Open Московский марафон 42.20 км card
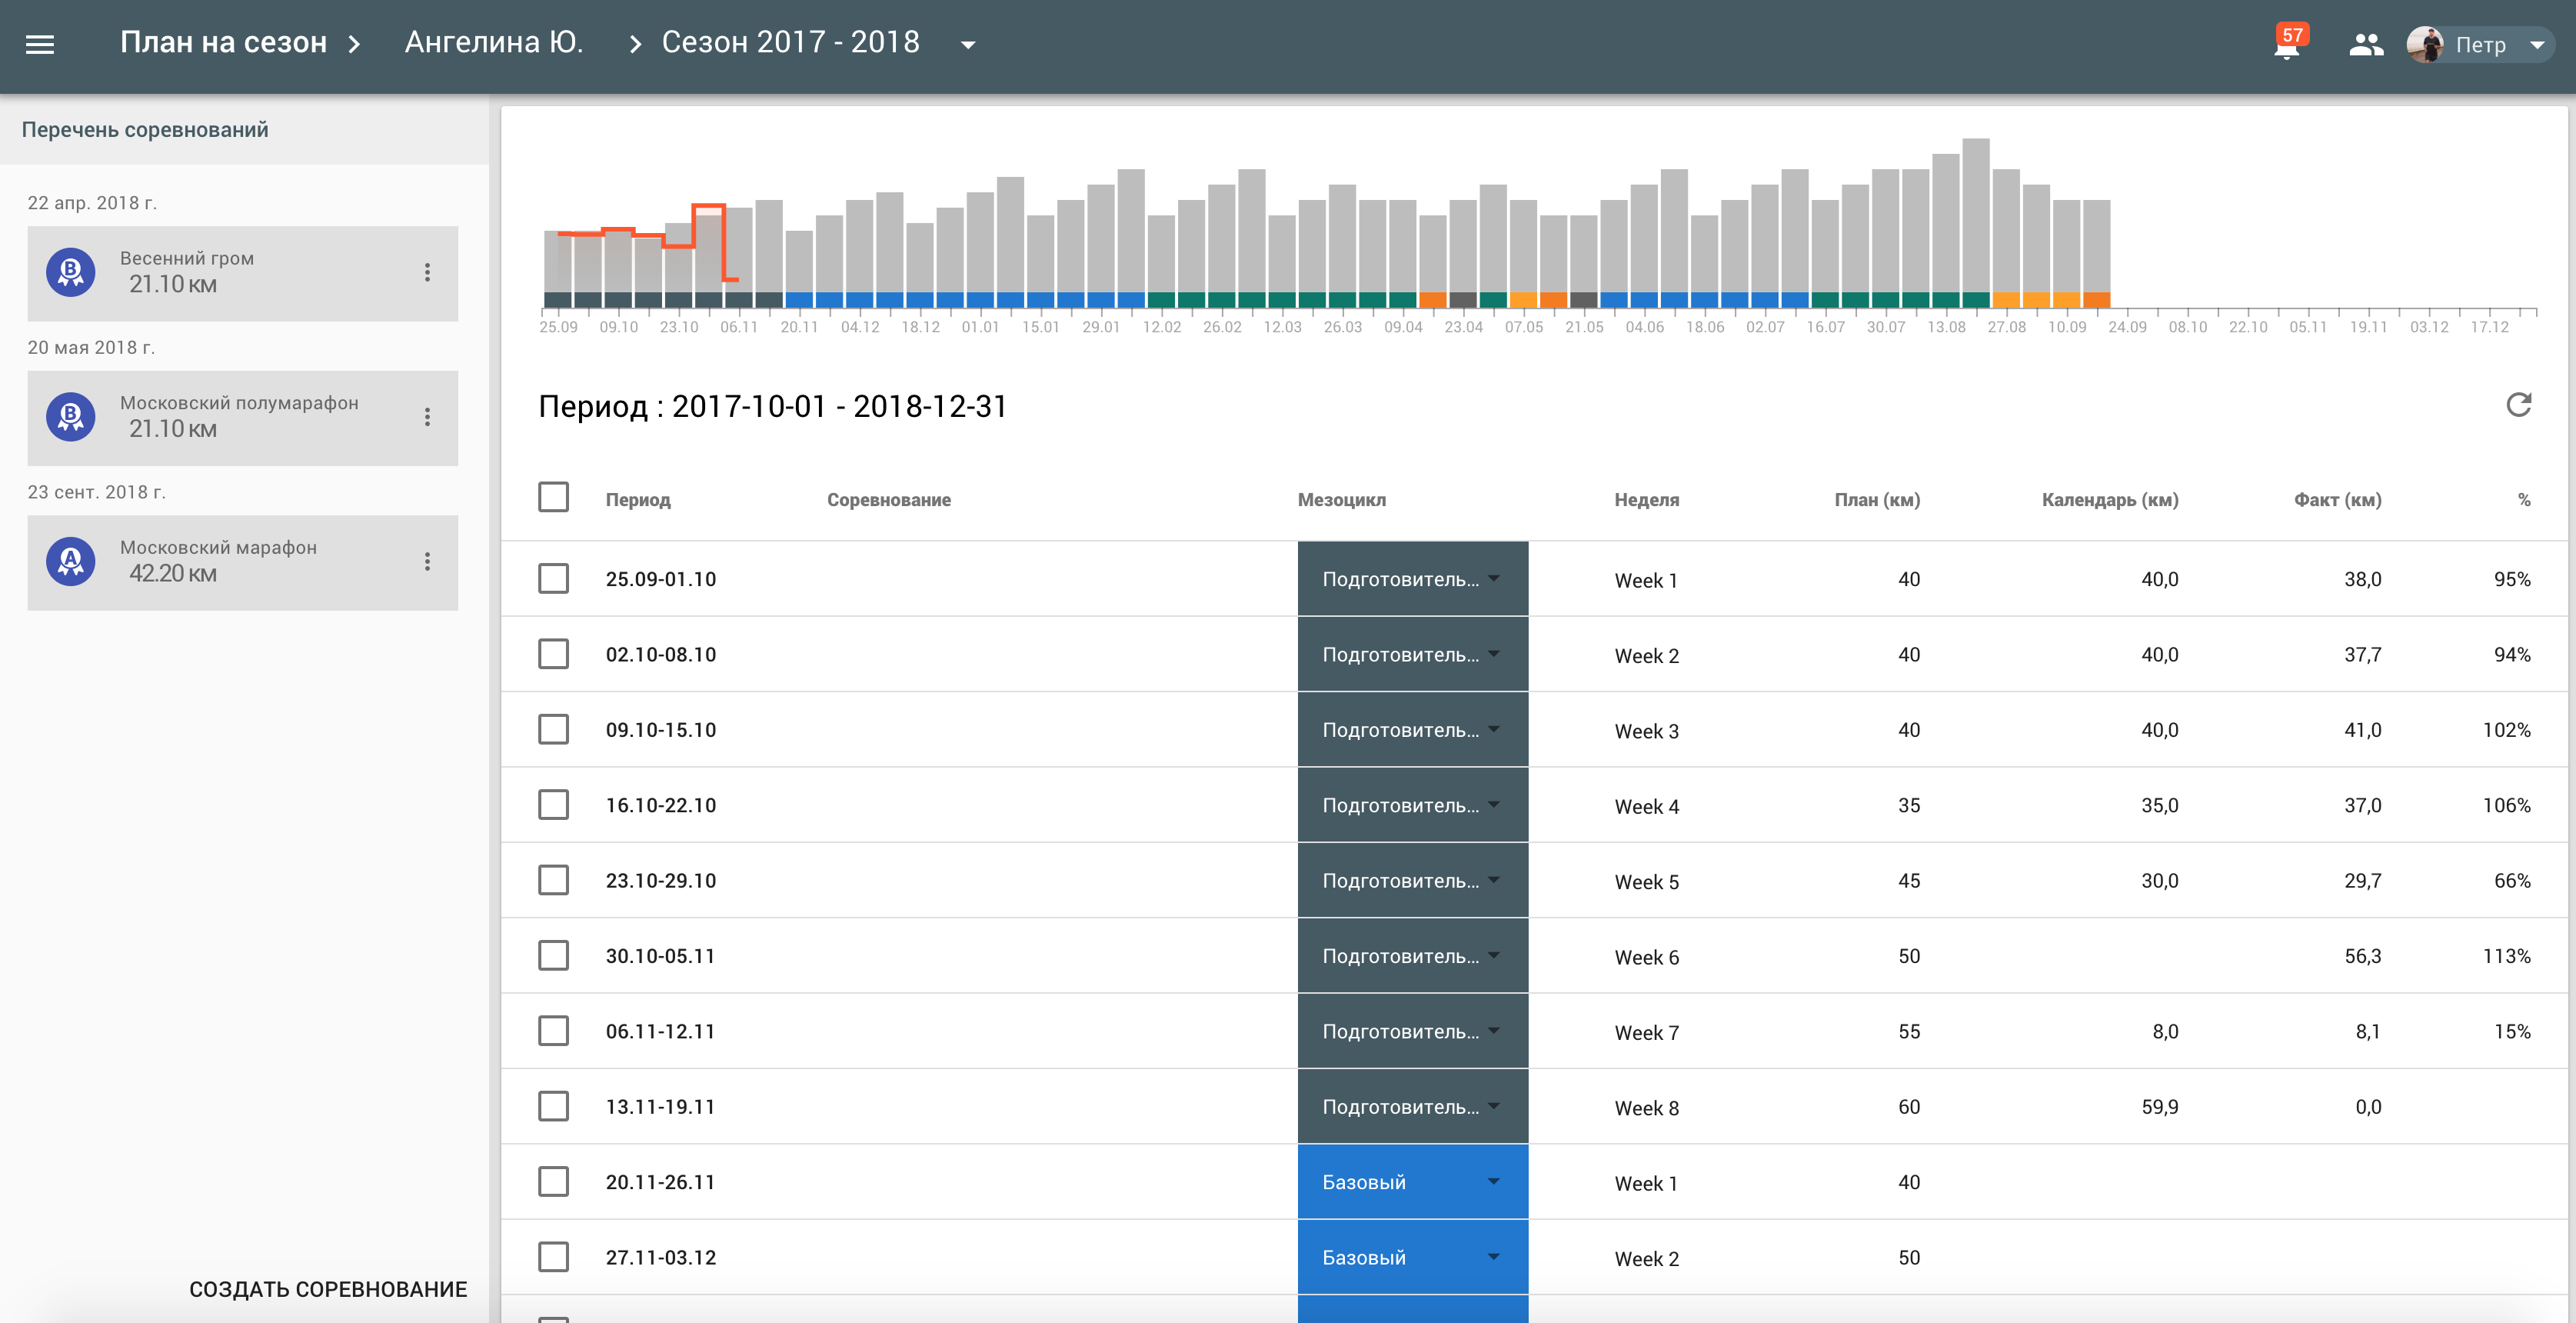This screenshot has width=2576, height=1323. 243,563
